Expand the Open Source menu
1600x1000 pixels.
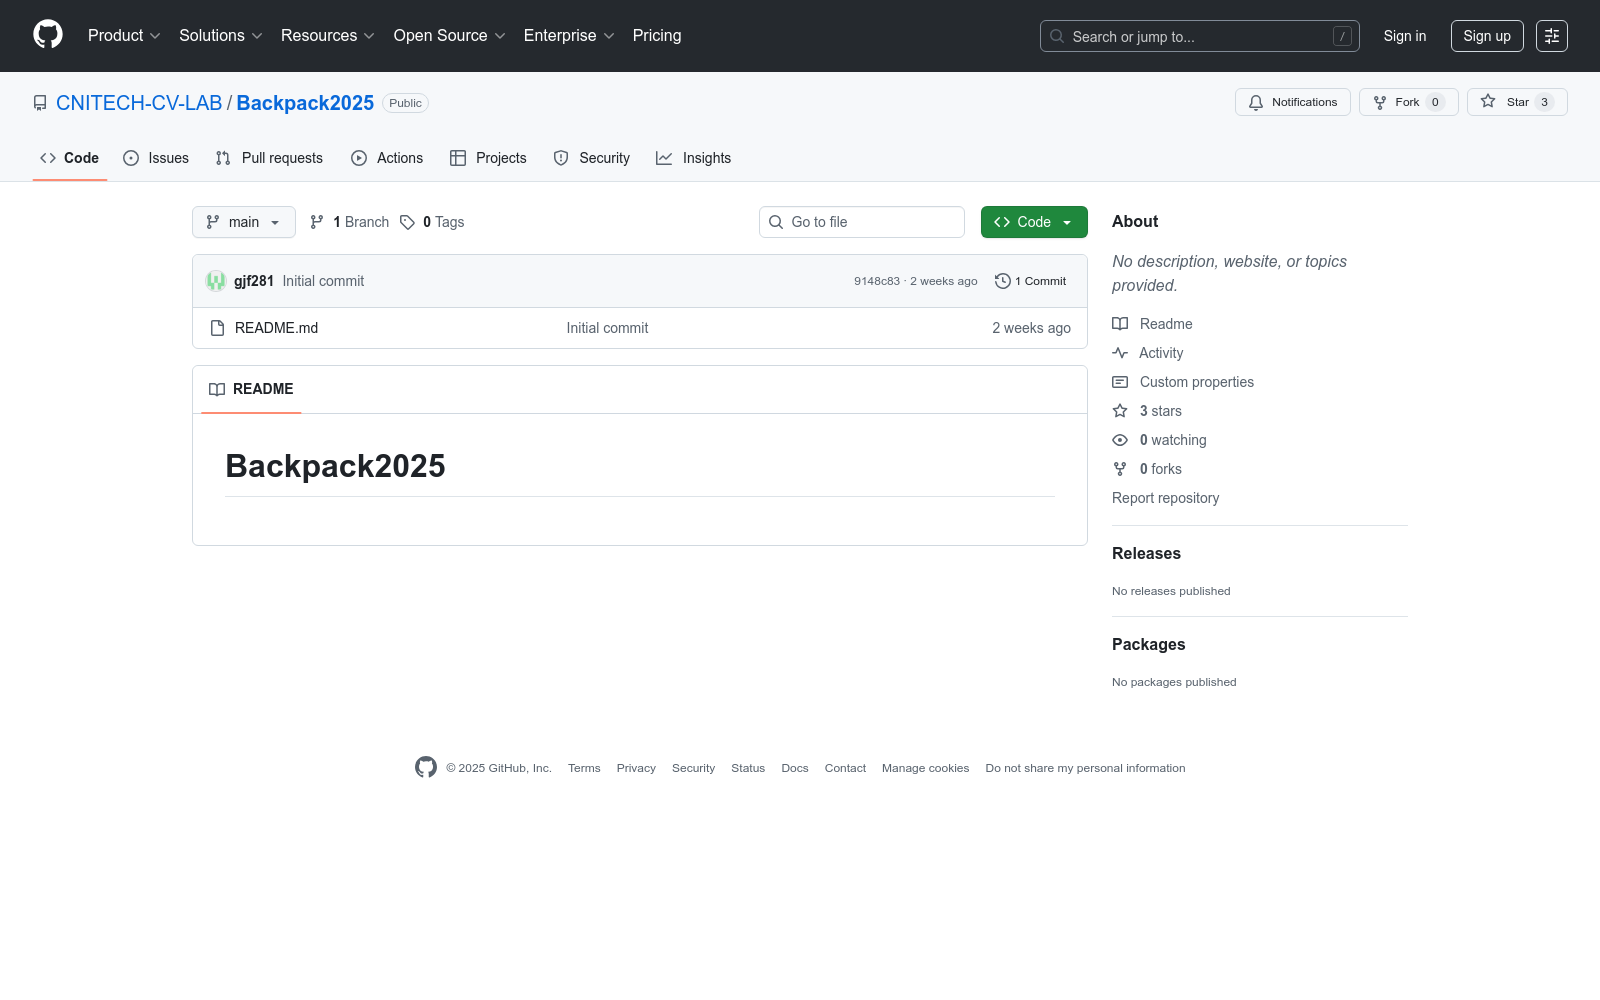[x=450, y=36]
